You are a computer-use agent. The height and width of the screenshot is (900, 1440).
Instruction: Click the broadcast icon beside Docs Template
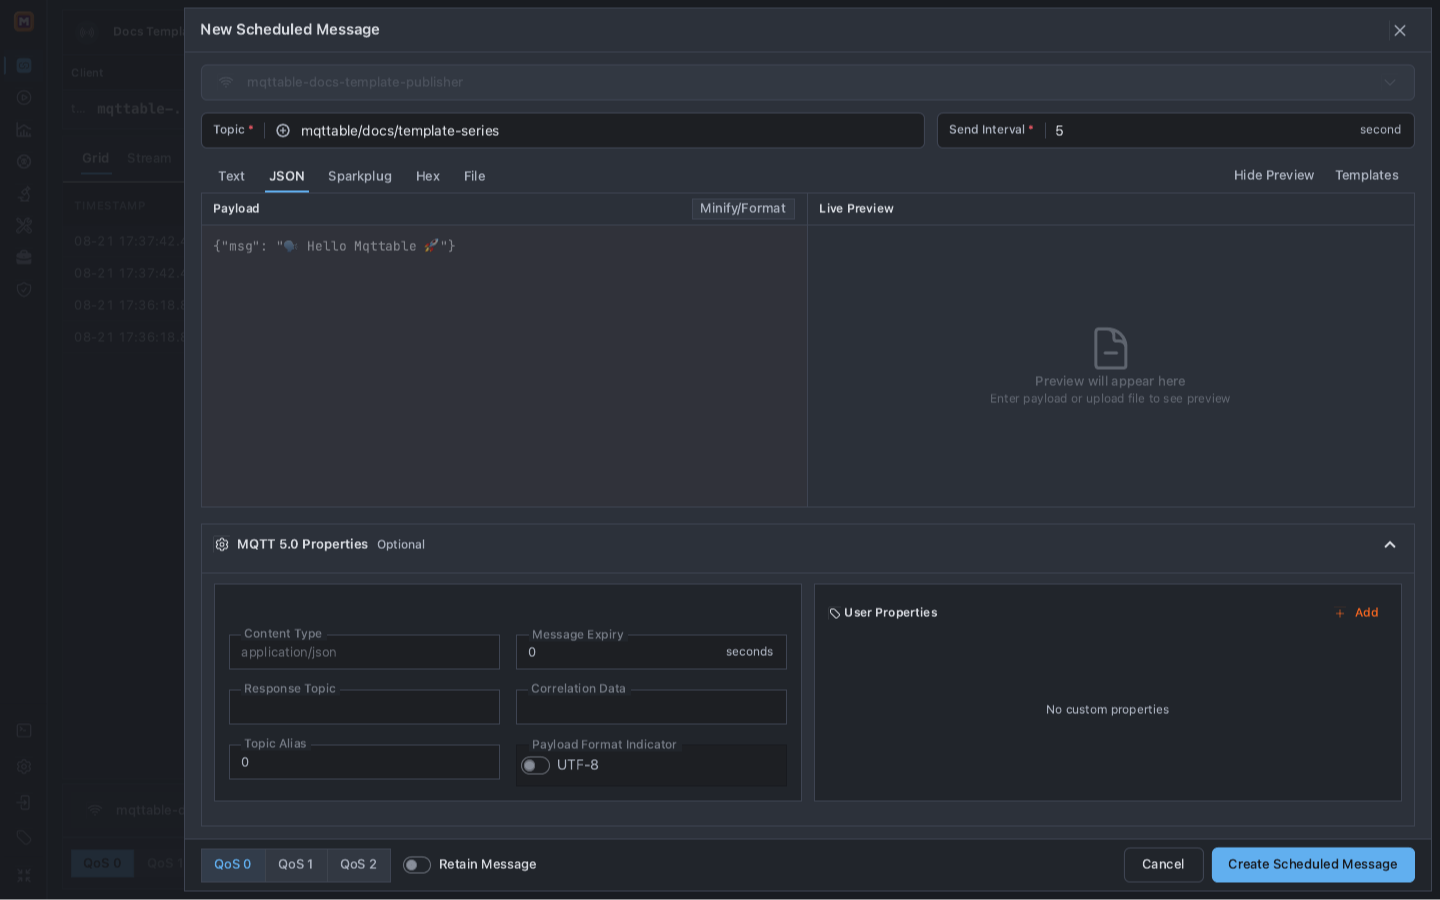[x=87, y=32]
